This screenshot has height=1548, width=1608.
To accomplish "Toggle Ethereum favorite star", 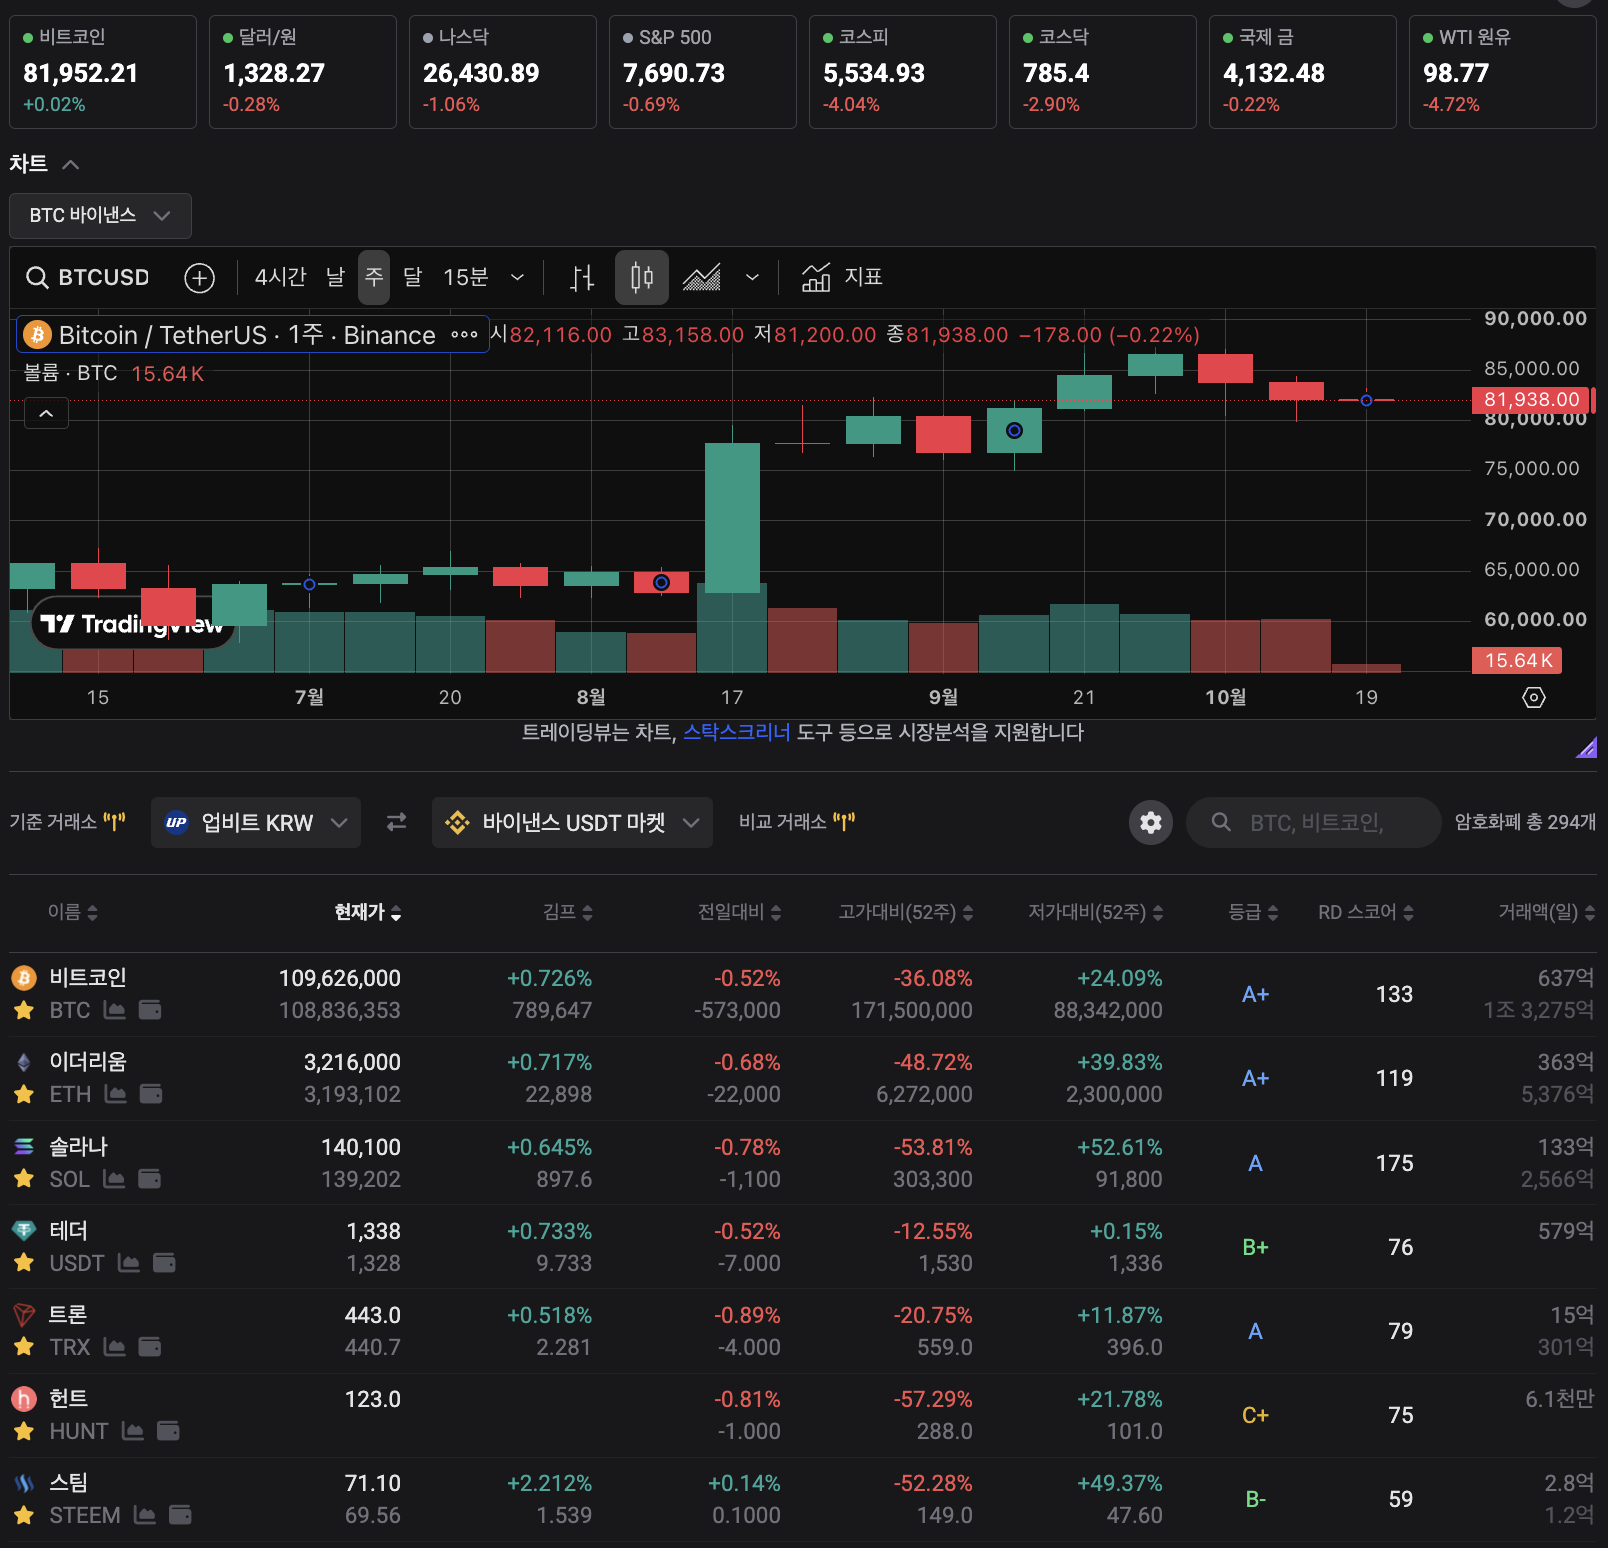I will coord(24,1094).
